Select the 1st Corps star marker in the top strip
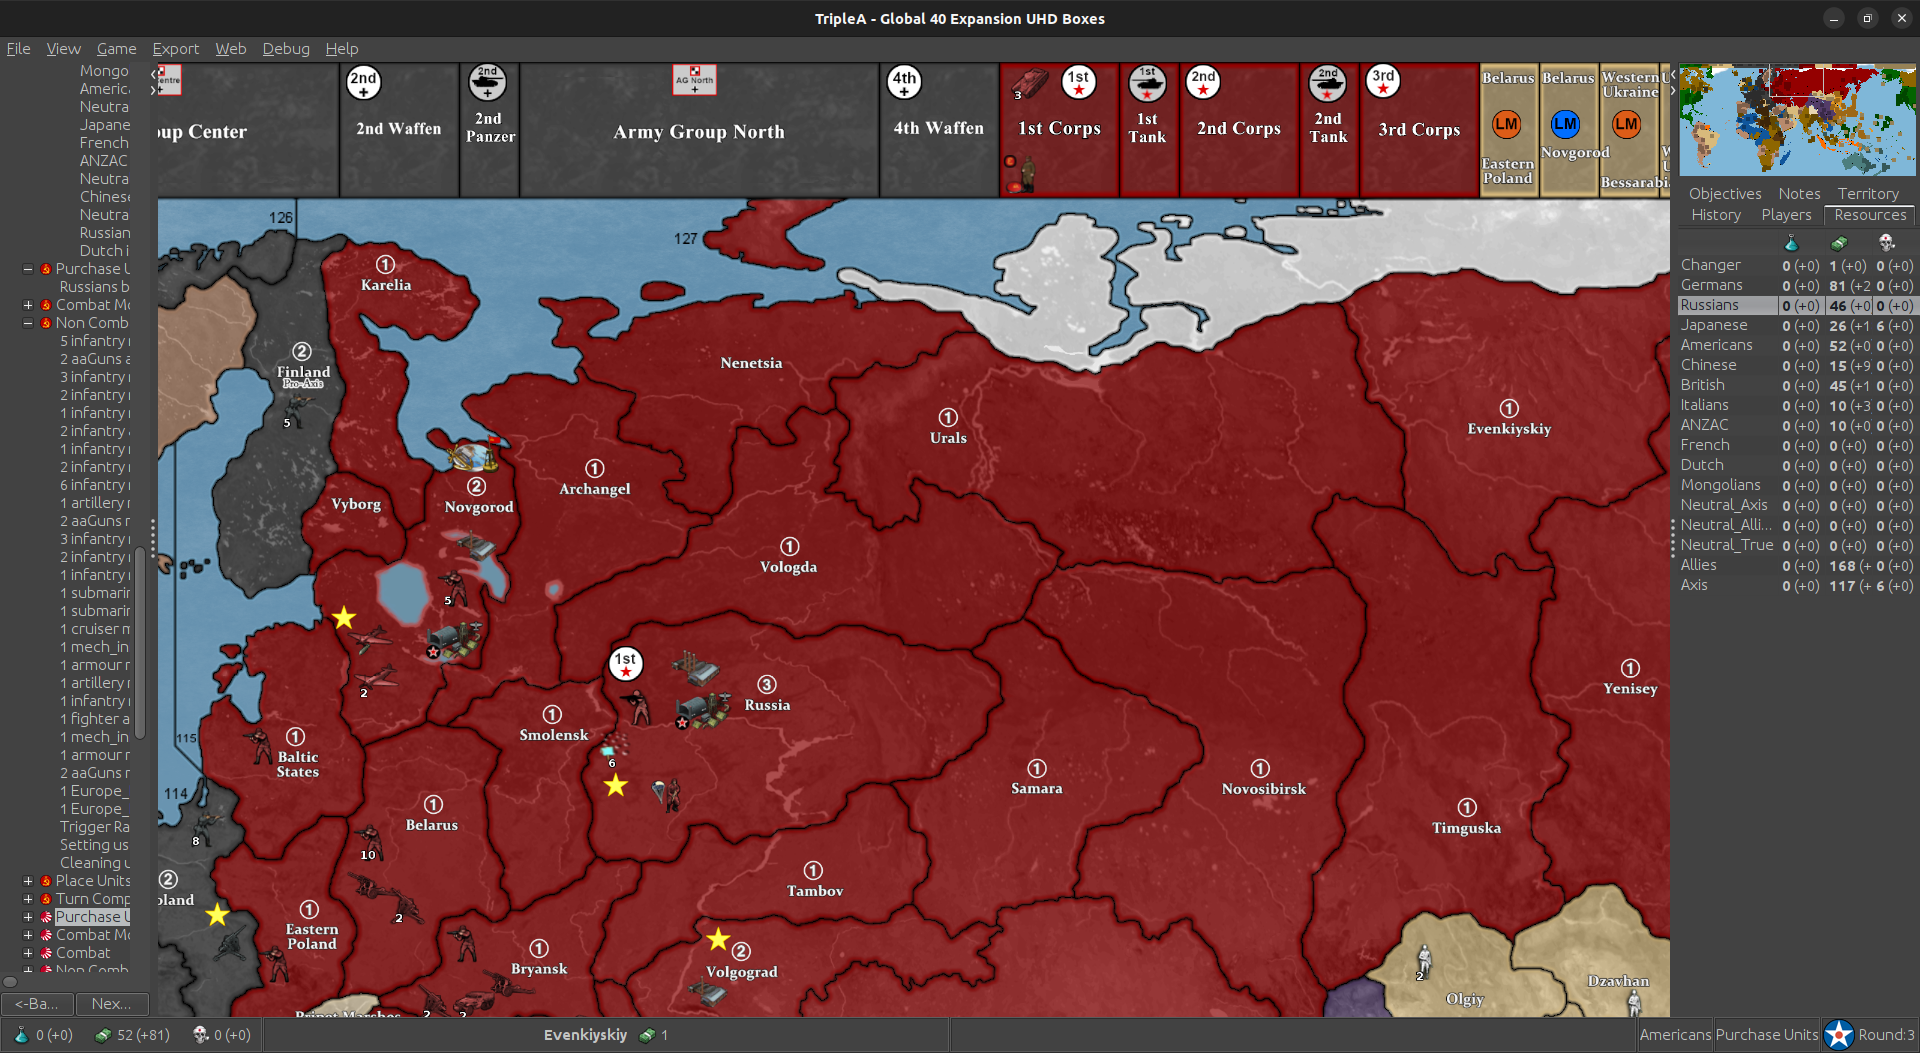The height and width of the screenshot is (1053, 1920). tap(1078, 82)
